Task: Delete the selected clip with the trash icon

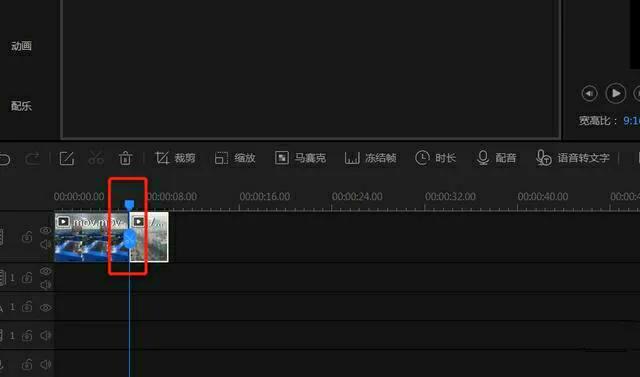Action: tap(125, 158)
